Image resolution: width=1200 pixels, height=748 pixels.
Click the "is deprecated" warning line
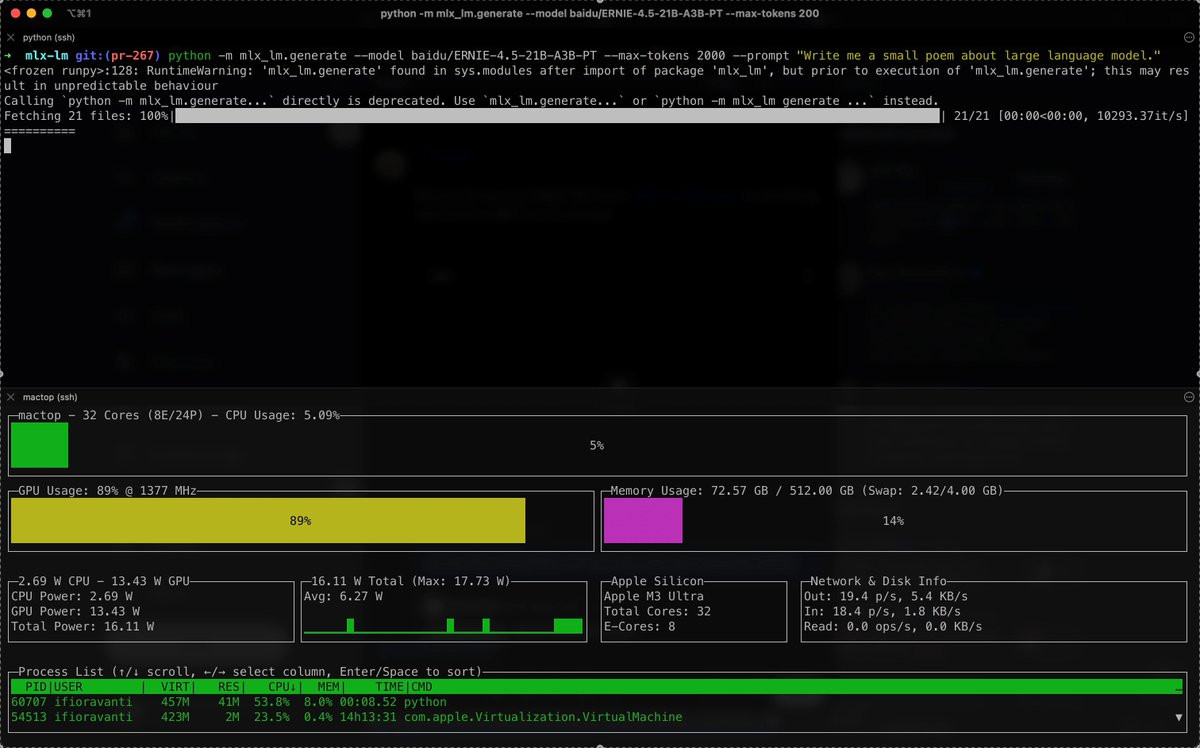[x=471, y=102]
